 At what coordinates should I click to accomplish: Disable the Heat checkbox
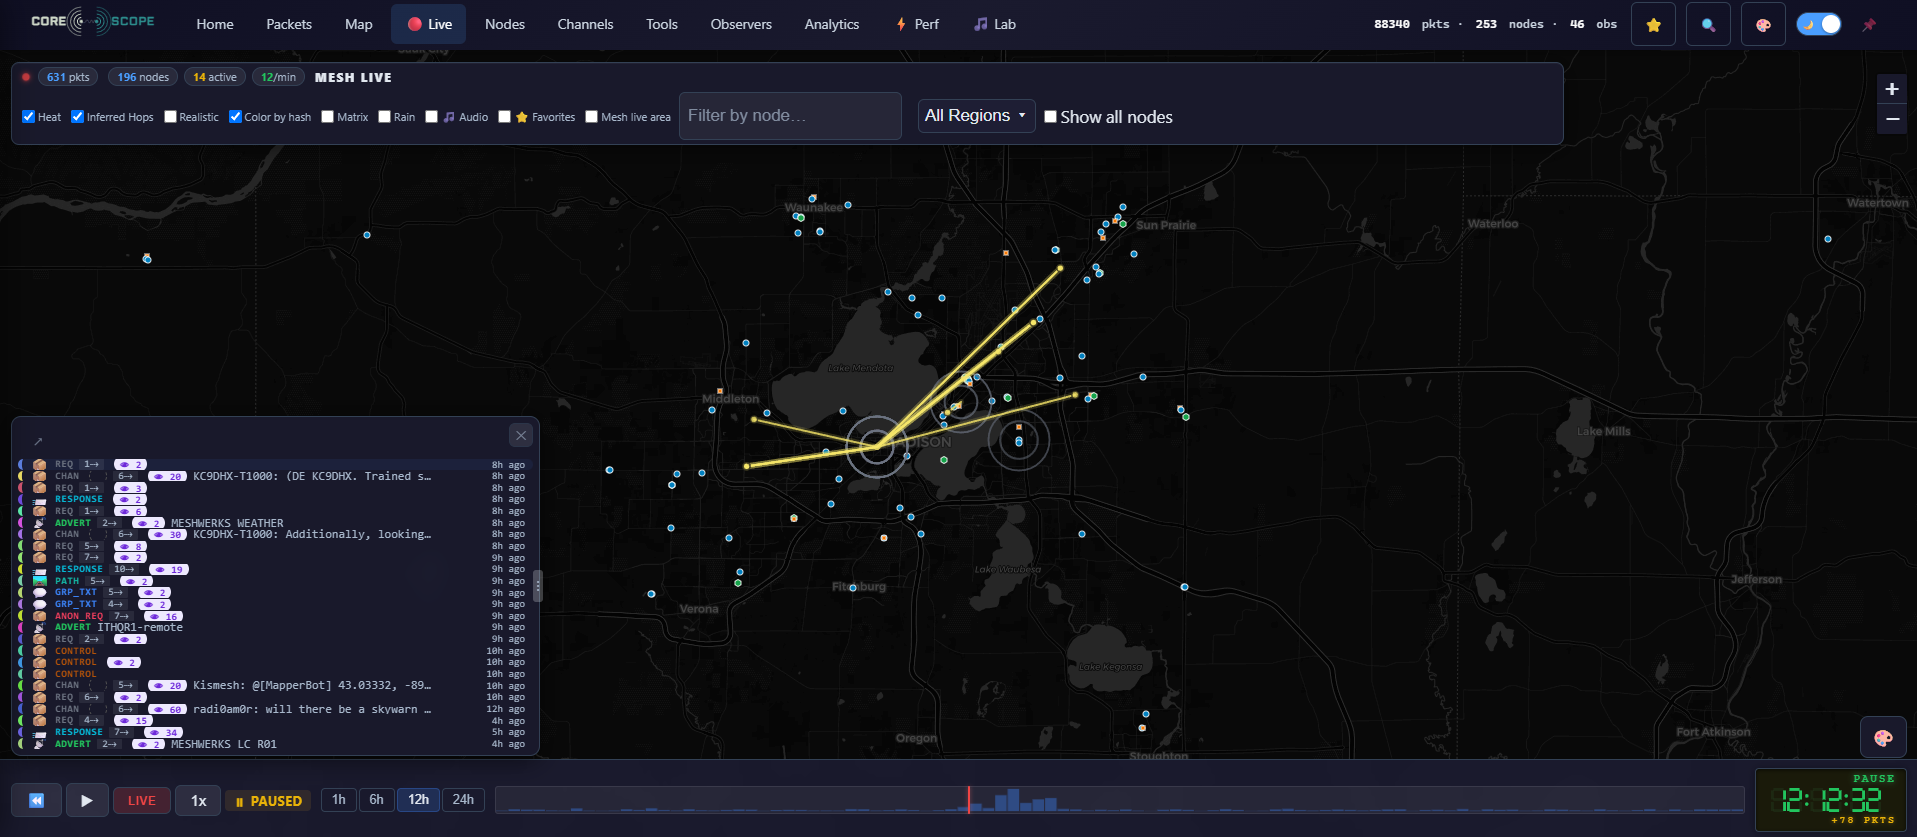pyautogui.click(x=28, y=117)
